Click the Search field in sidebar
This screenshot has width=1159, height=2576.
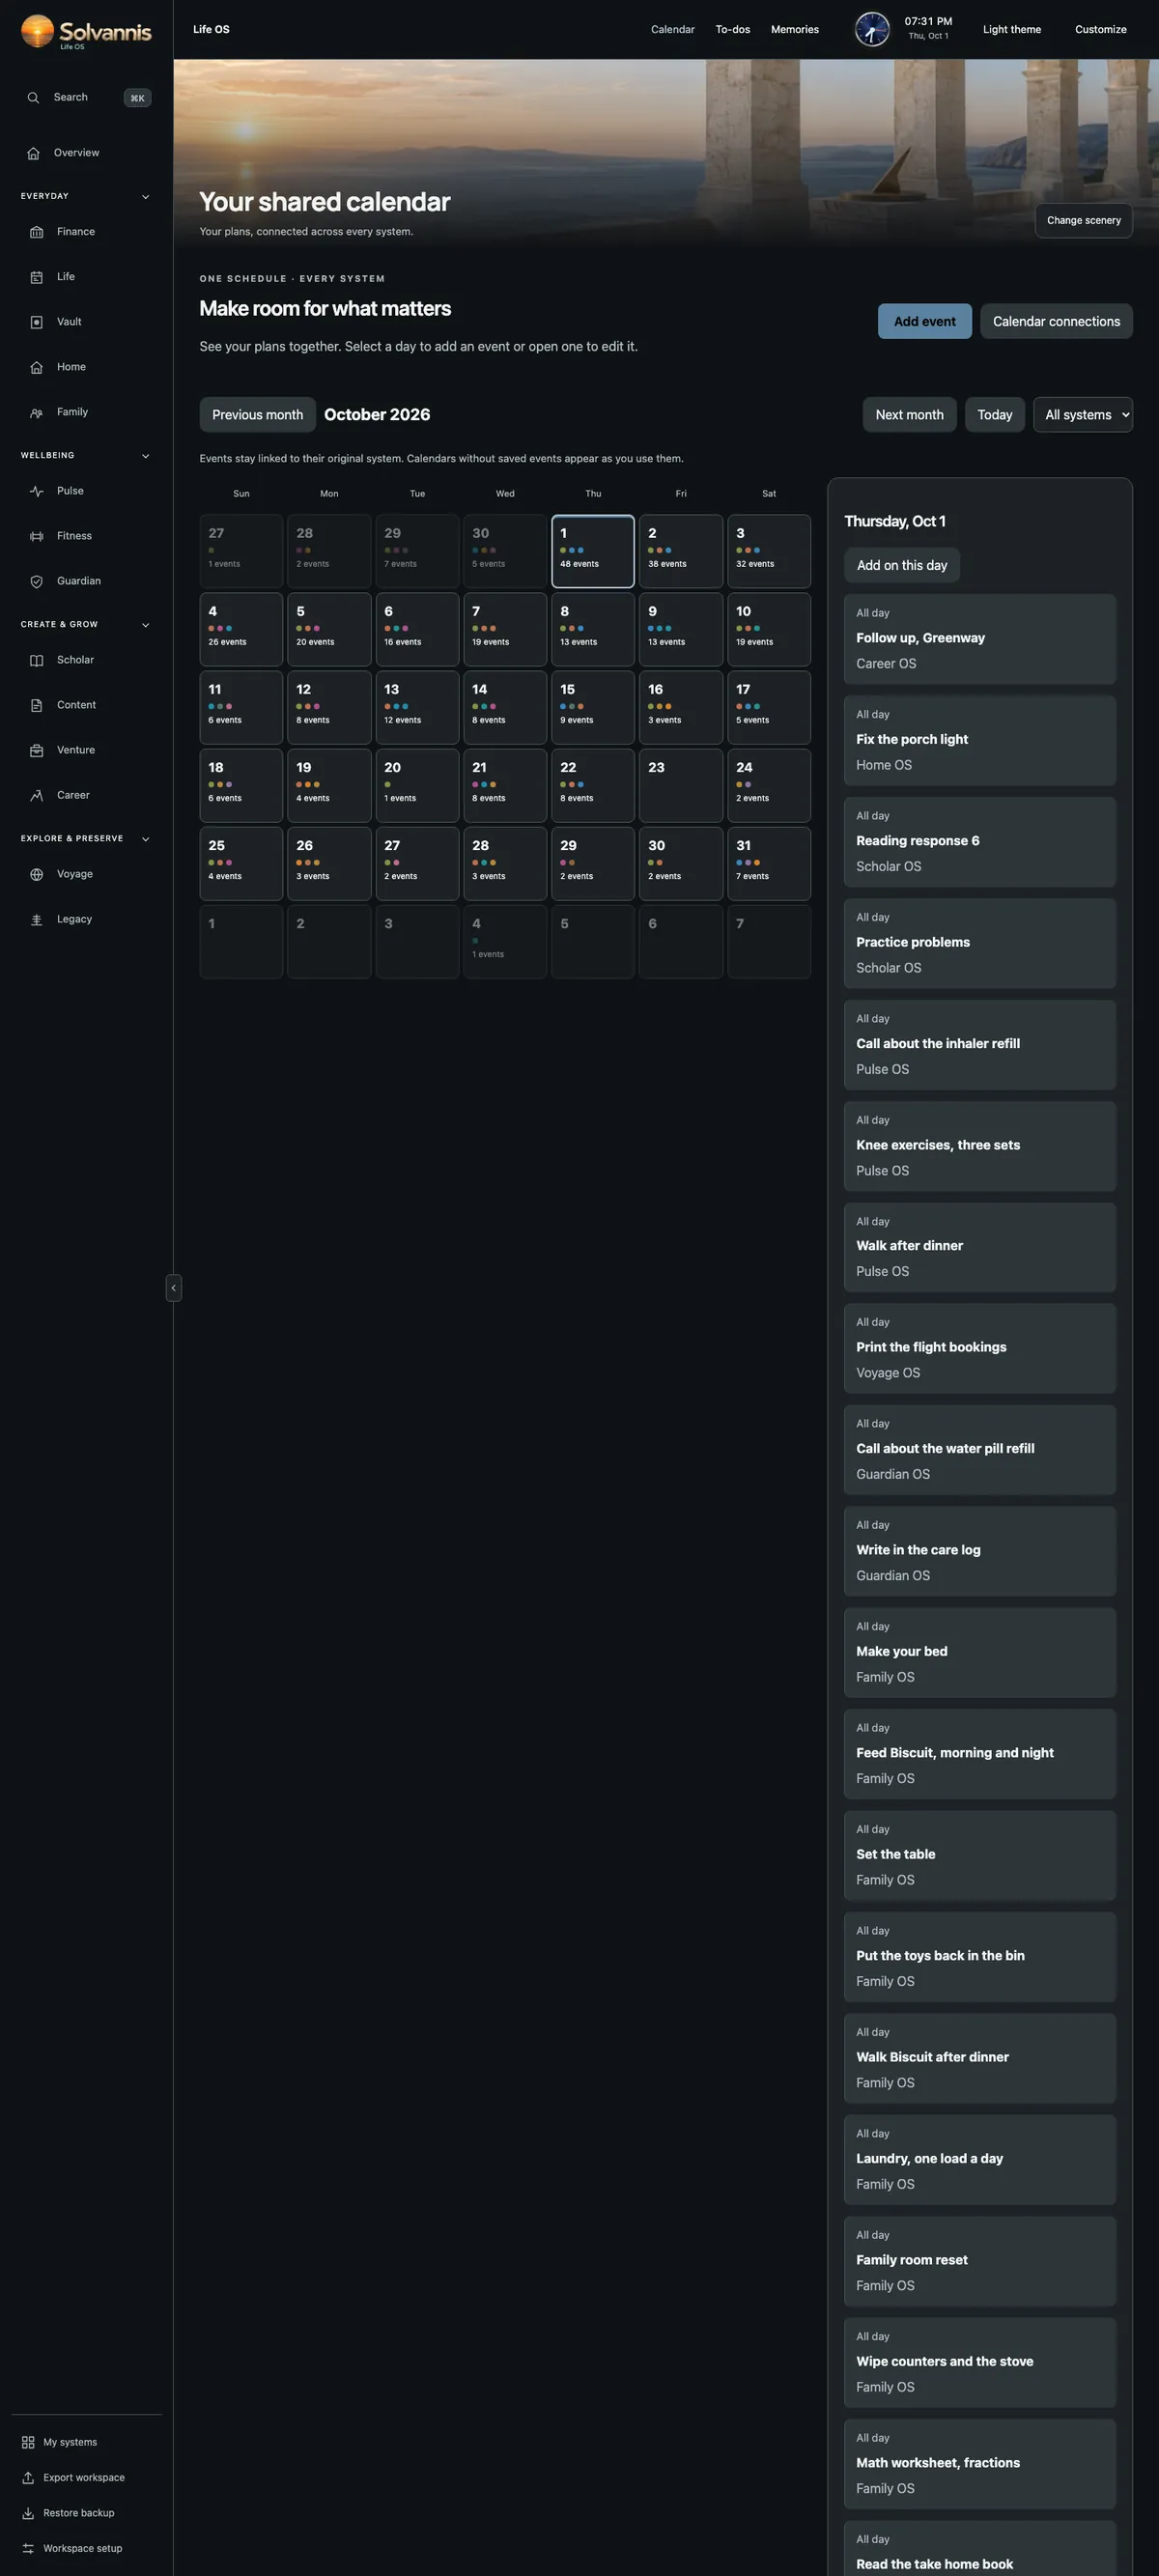click(x=86, y=98)
